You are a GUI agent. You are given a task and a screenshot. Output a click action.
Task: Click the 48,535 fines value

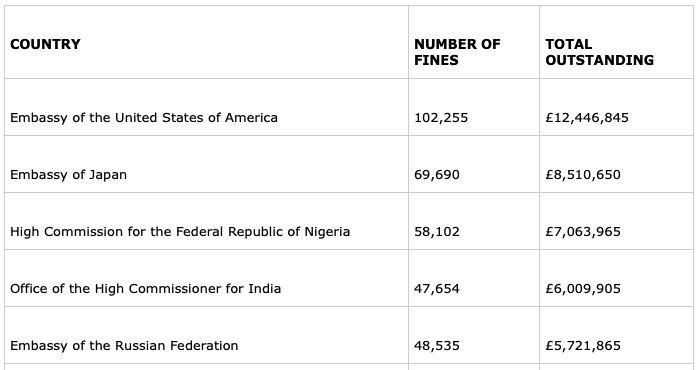coord(436,346)
